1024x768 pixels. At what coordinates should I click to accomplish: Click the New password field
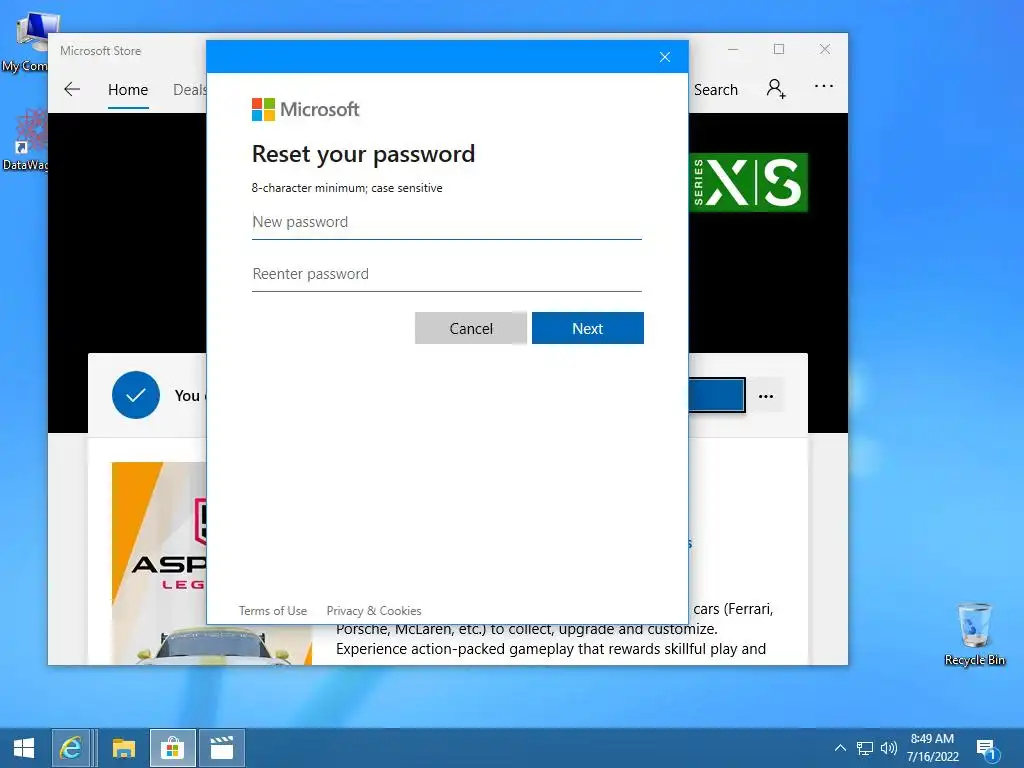pos(447,223)
